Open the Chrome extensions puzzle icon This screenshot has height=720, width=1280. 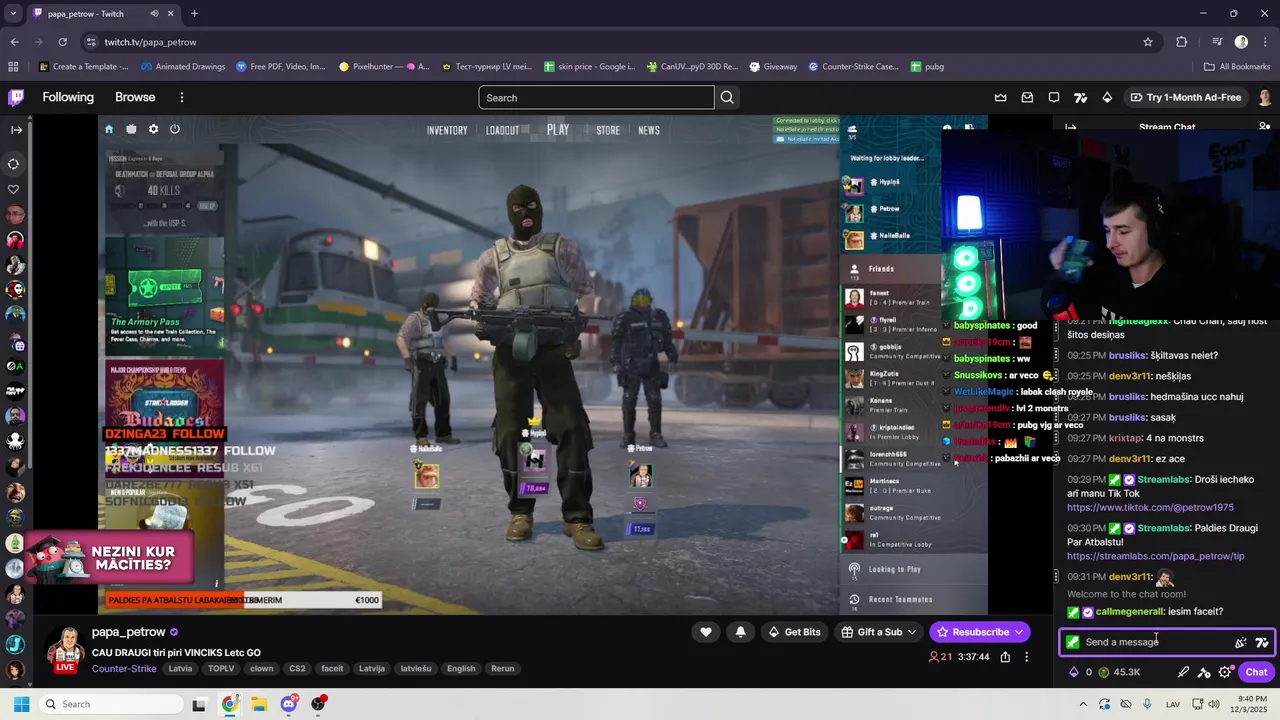tap(1182, 42)
